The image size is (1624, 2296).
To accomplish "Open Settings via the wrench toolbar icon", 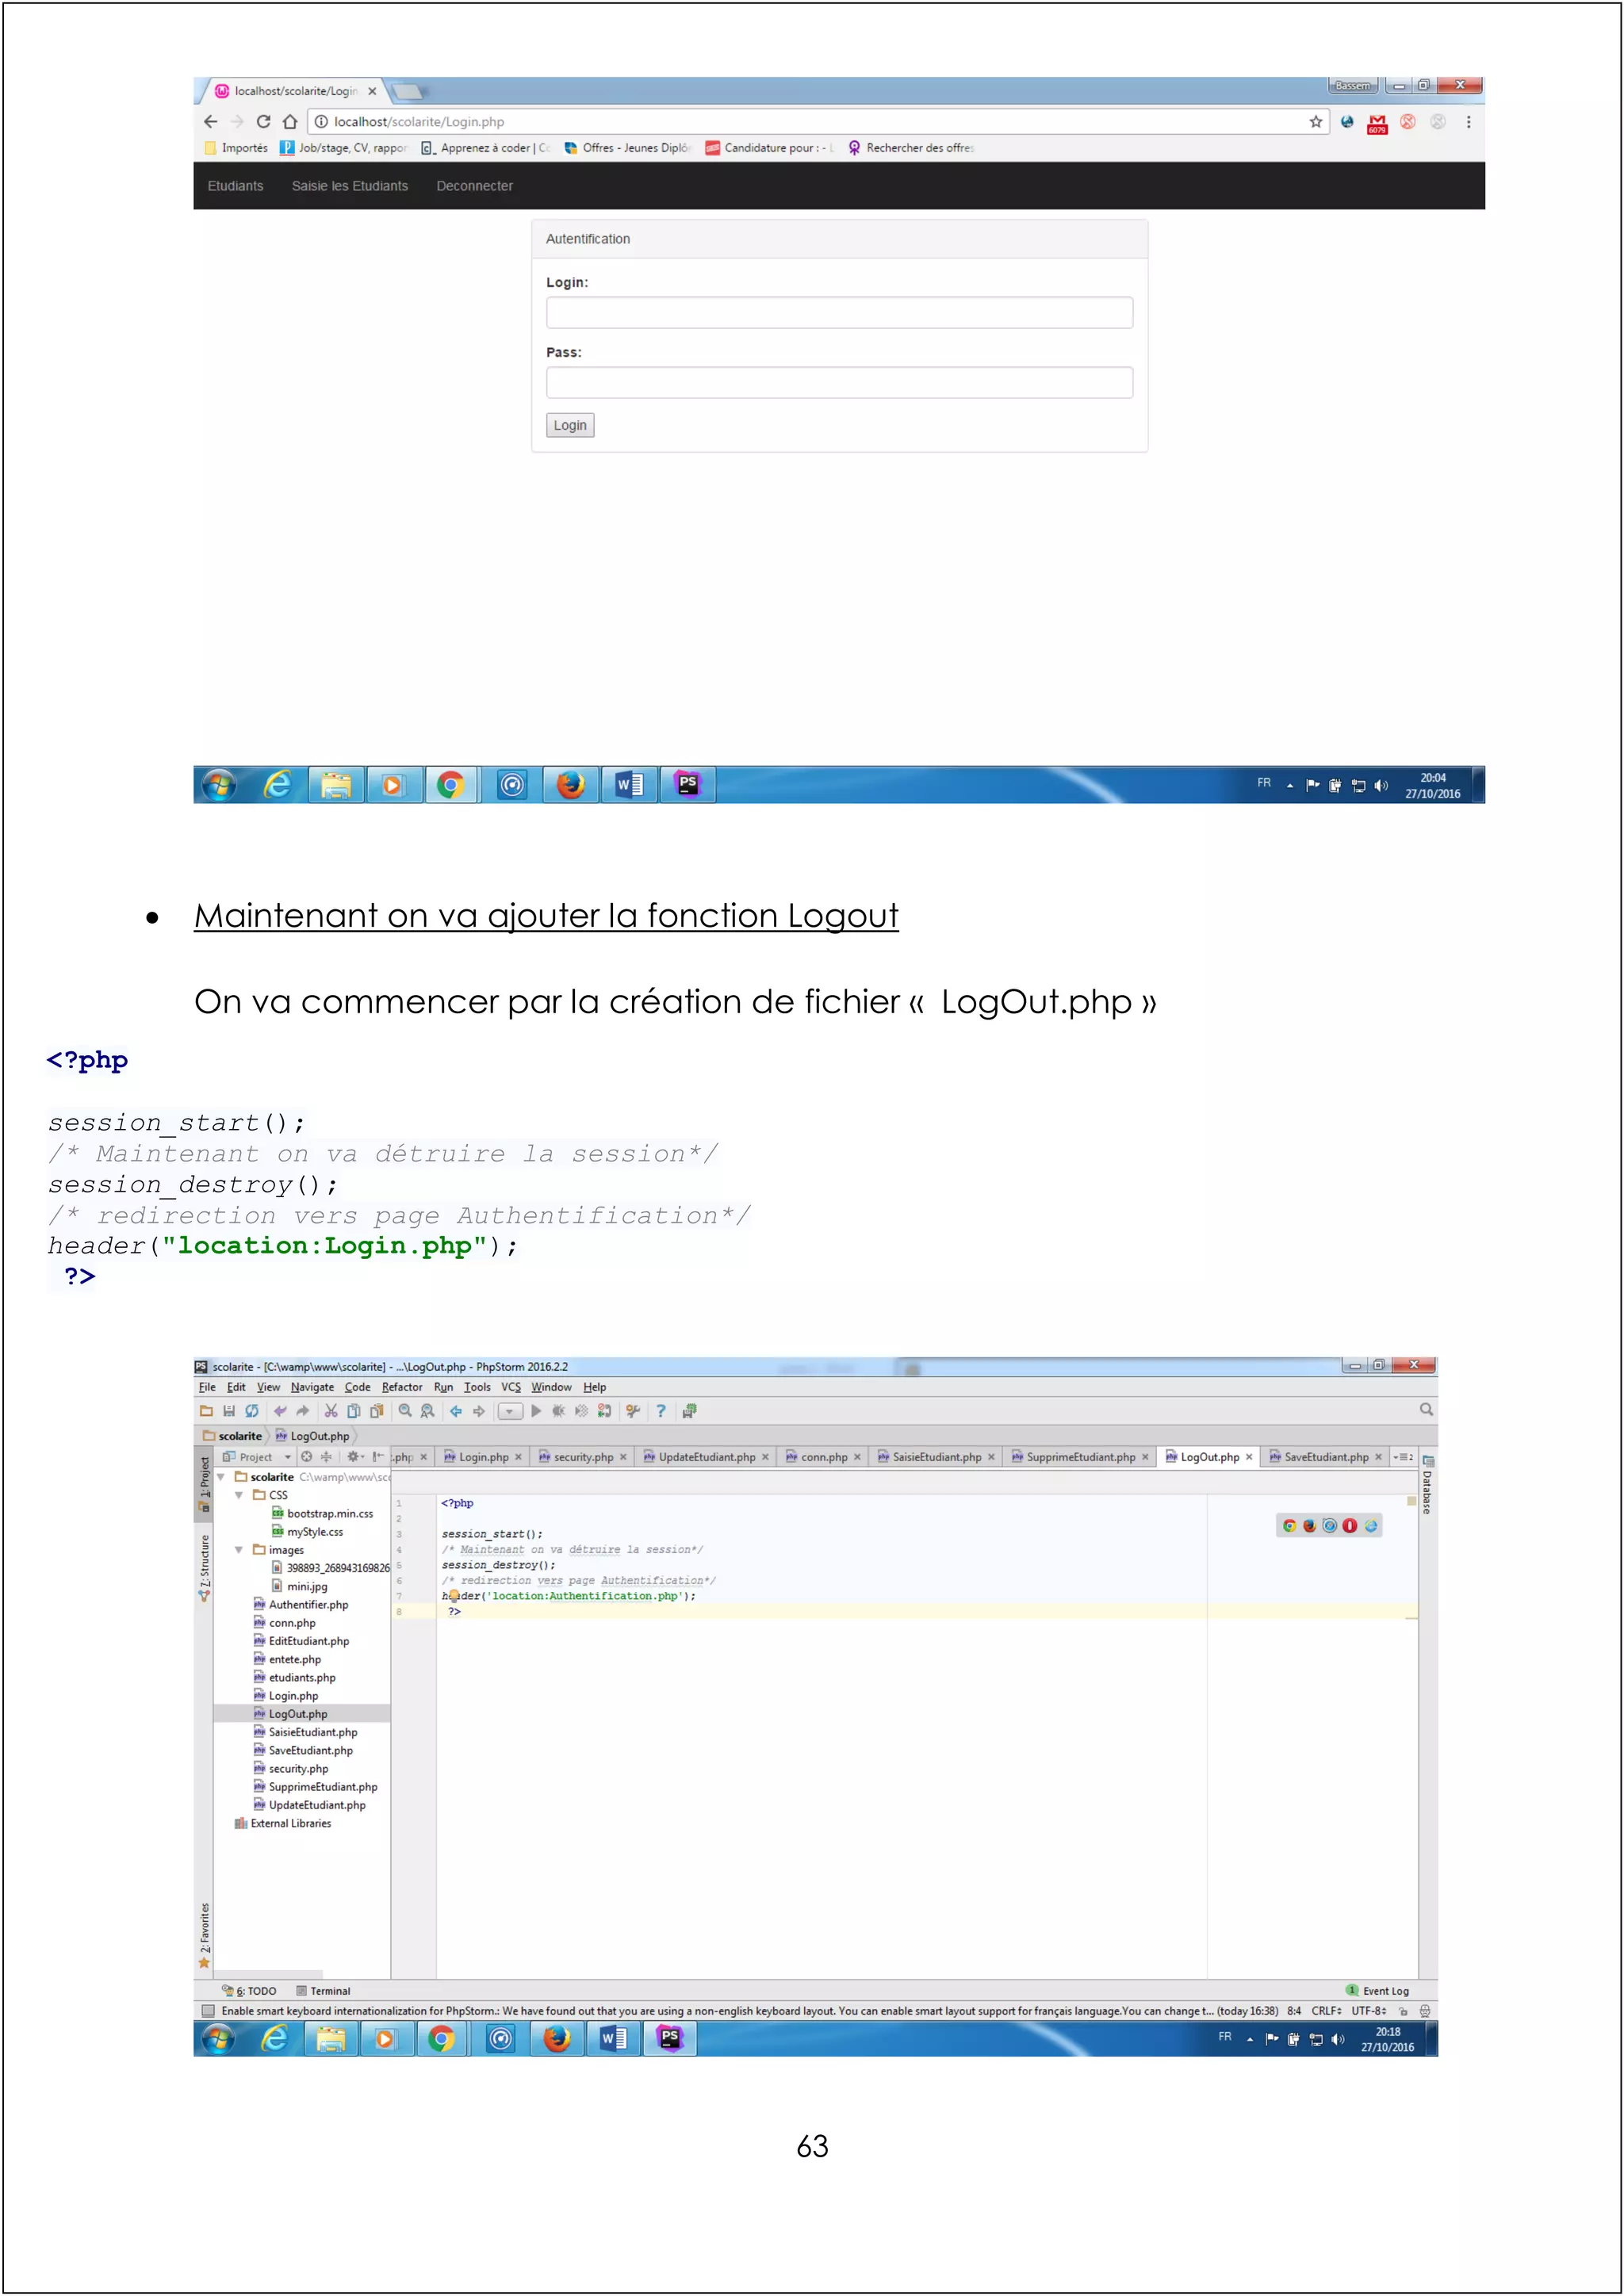I will click(633, 1411).
